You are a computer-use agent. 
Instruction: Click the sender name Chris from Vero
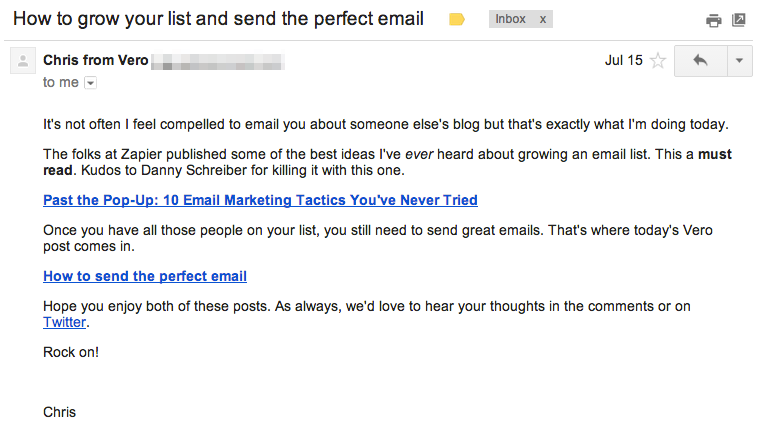point(95,61)
